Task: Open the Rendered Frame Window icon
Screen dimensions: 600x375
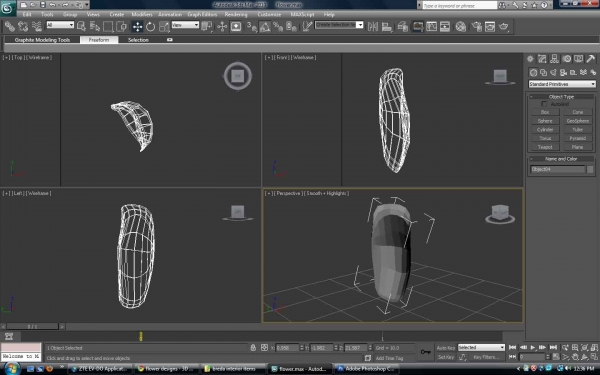Action: coord(490,26)
